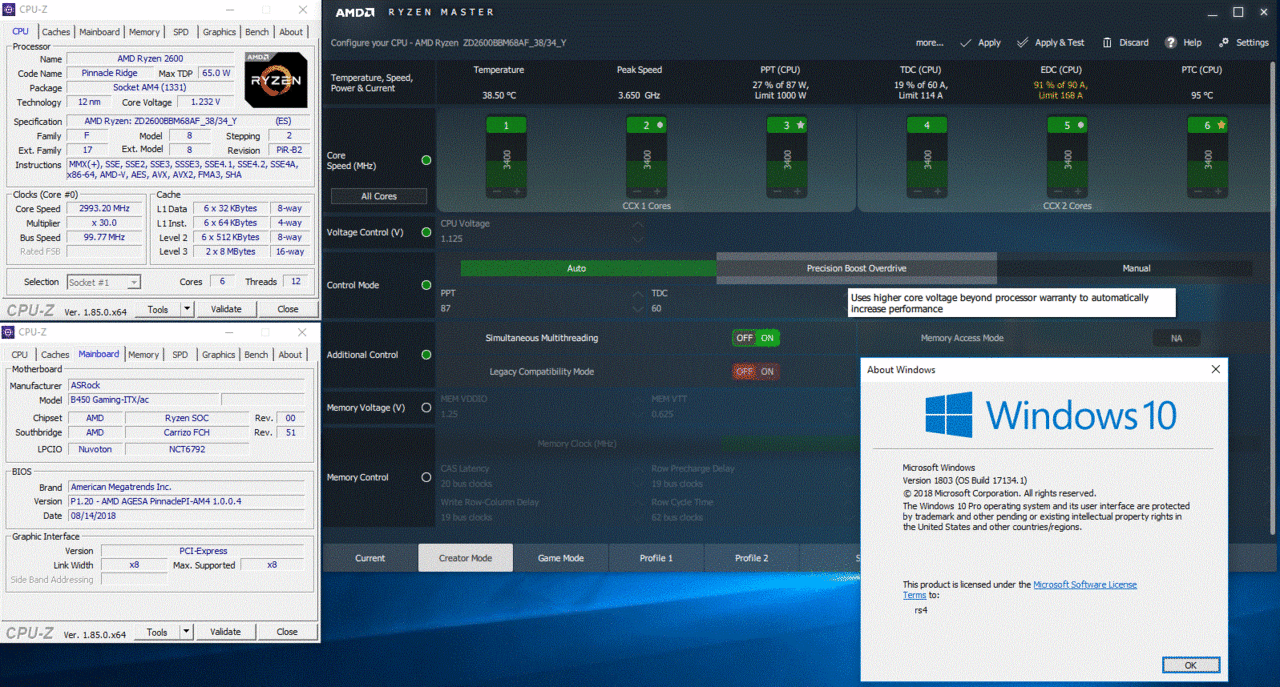The height and width of the screenshot is (687, 1280).
Task: Toggle the Core Speed section green indicator
Action: [x=427, y=160]
